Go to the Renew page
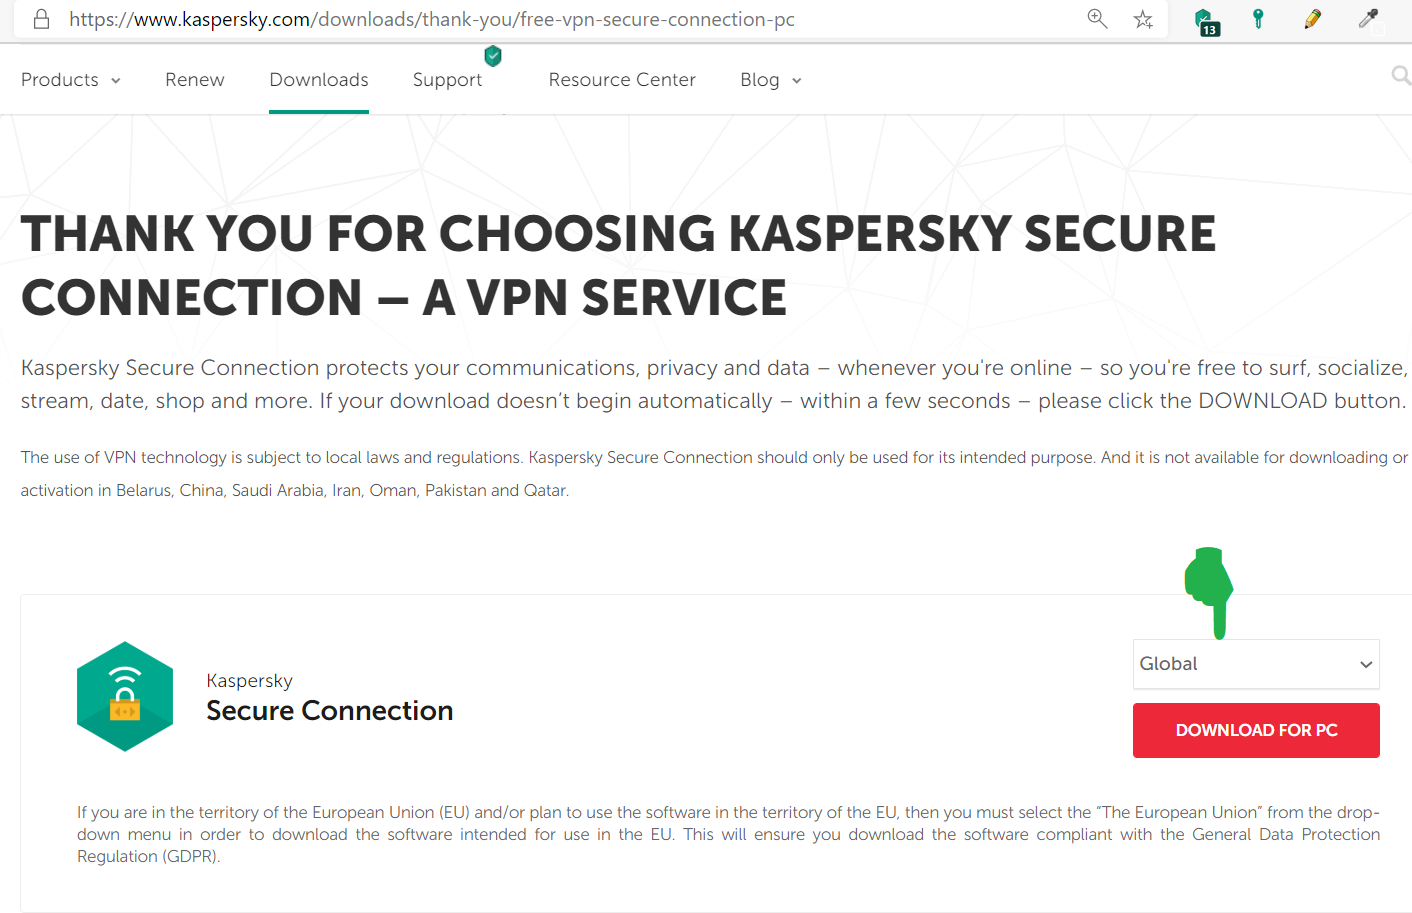The width and height of the screenshot is (1412, 913). (x=195, y=80)
